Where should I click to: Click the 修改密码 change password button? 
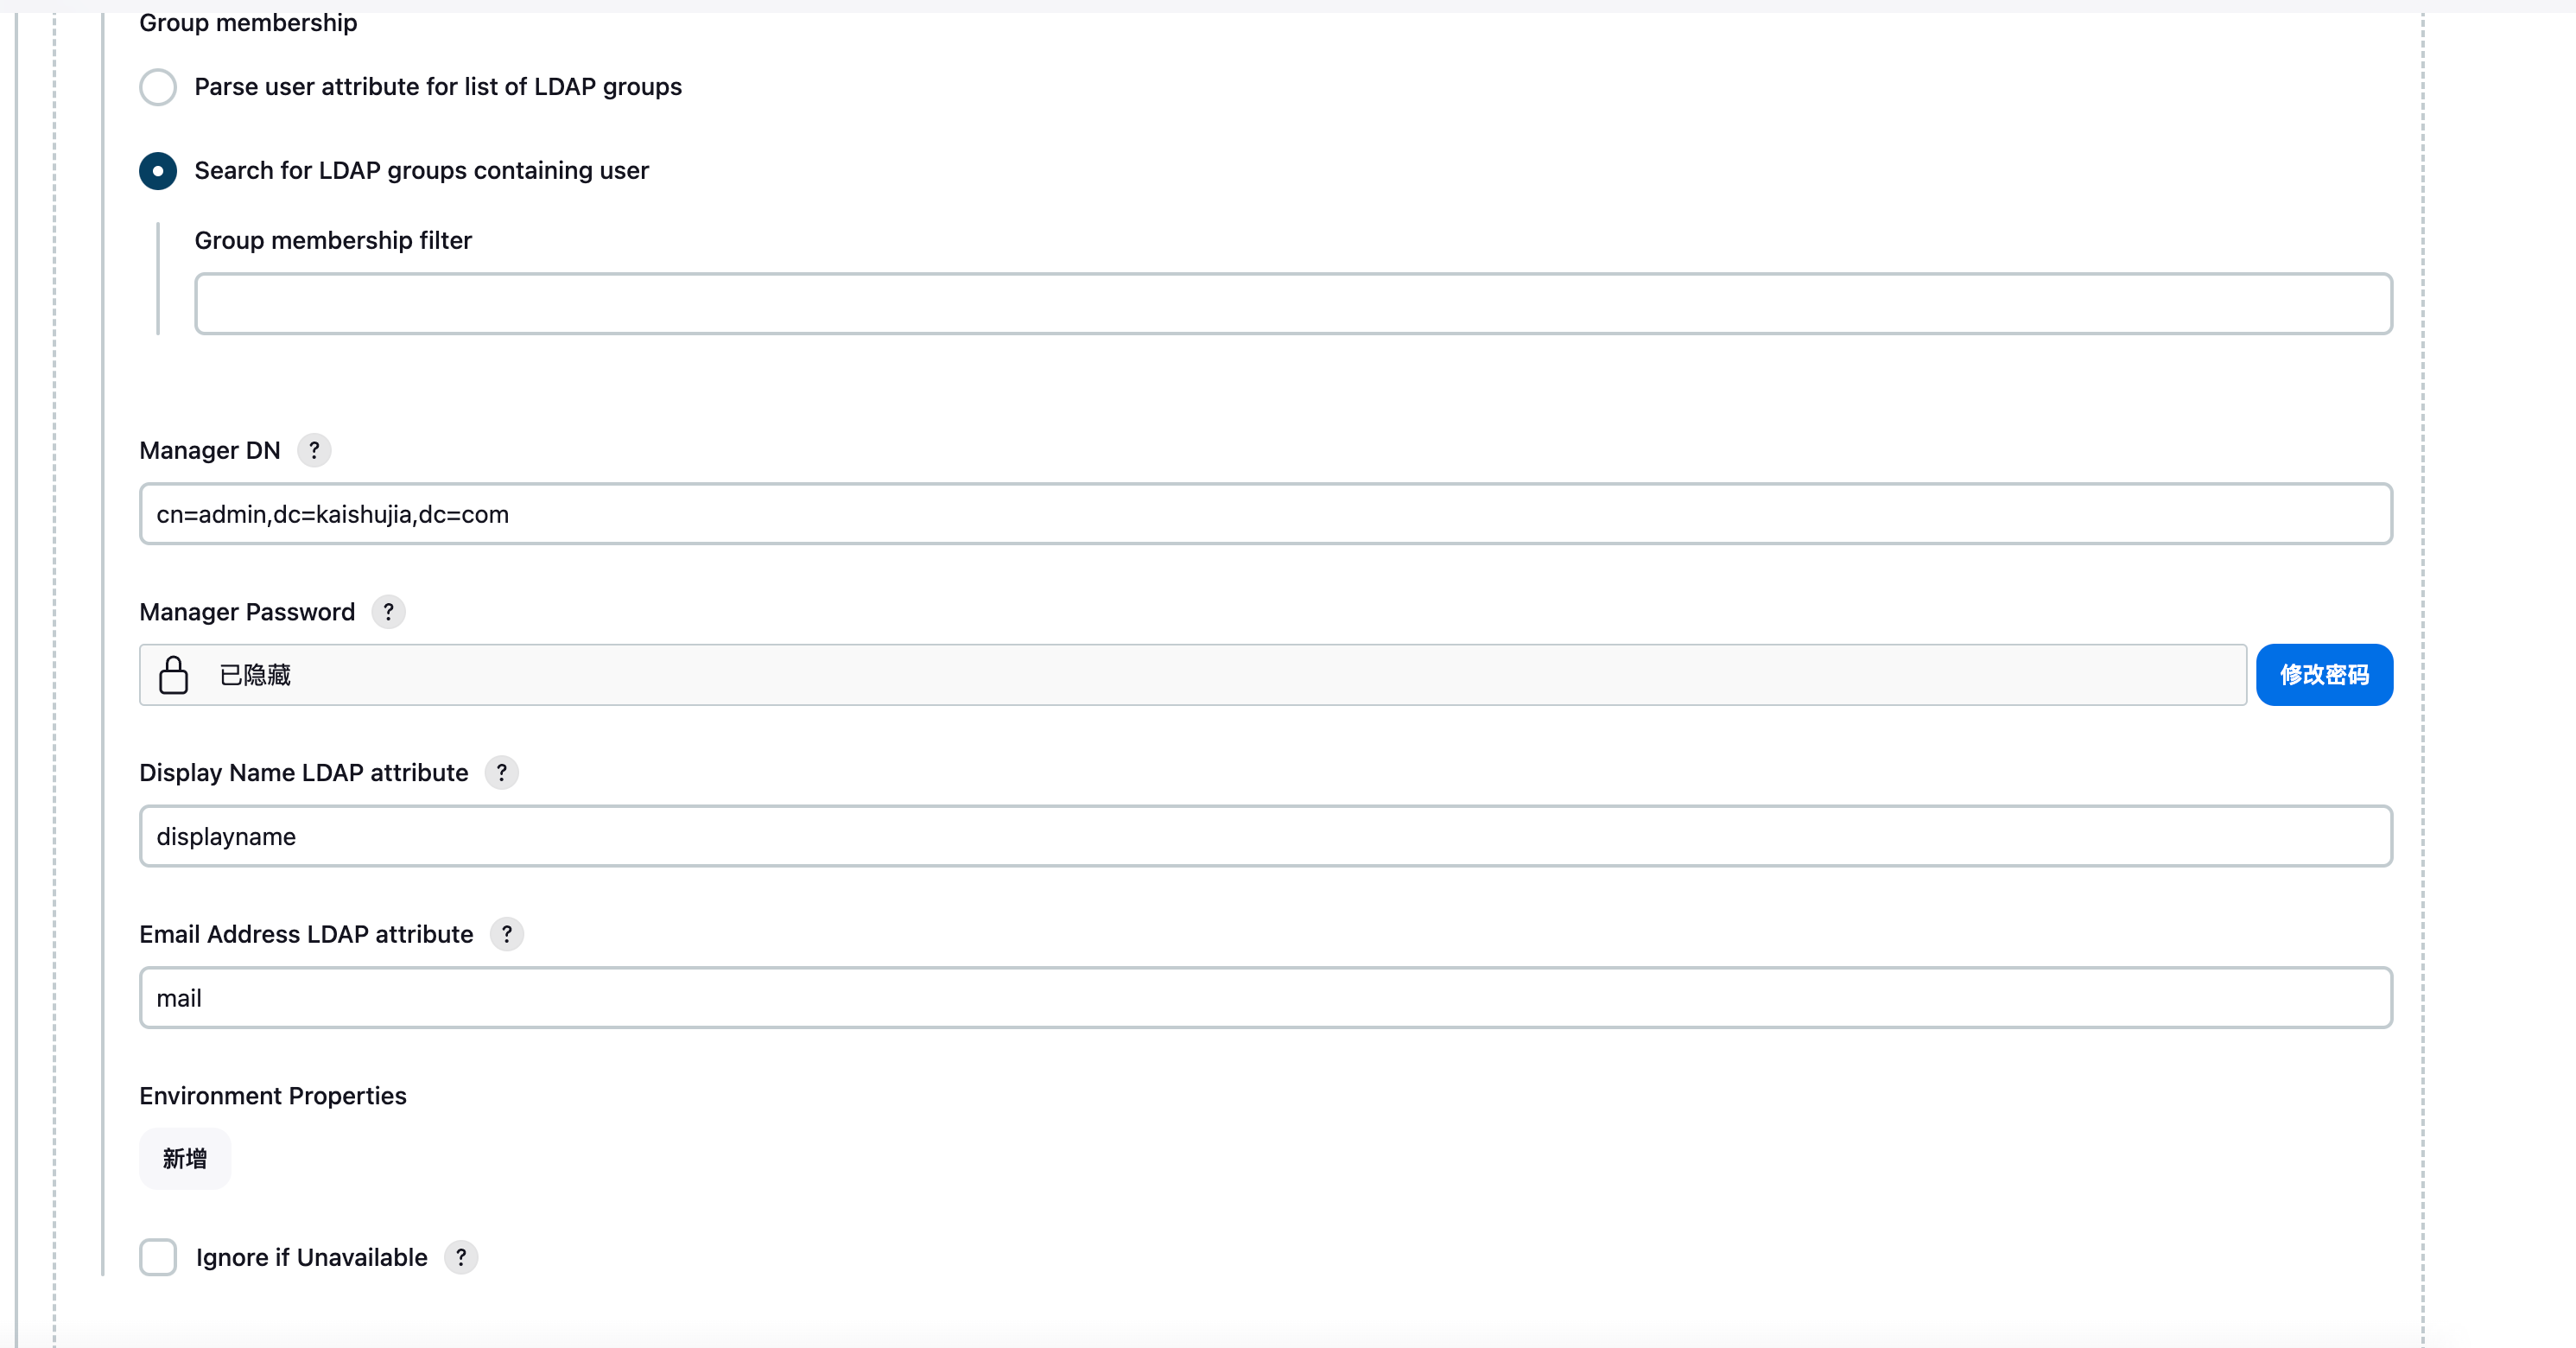[2324, 675]
